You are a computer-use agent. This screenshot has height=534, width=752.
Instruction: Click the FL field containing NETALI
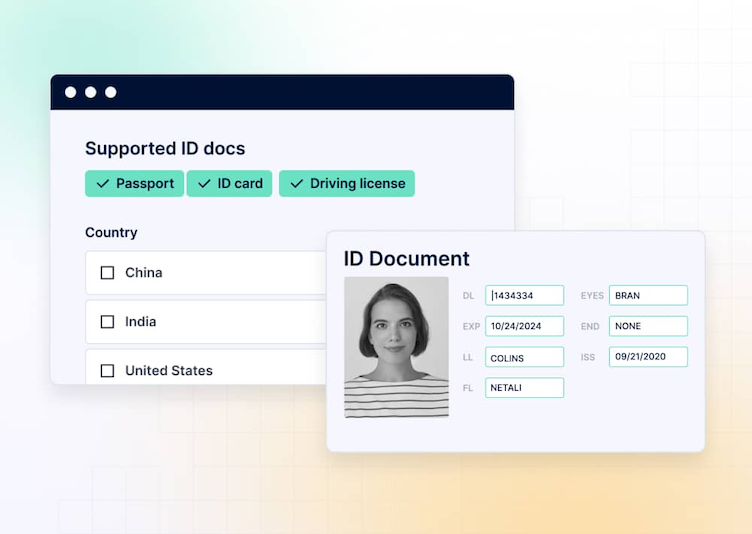(525, 388)
